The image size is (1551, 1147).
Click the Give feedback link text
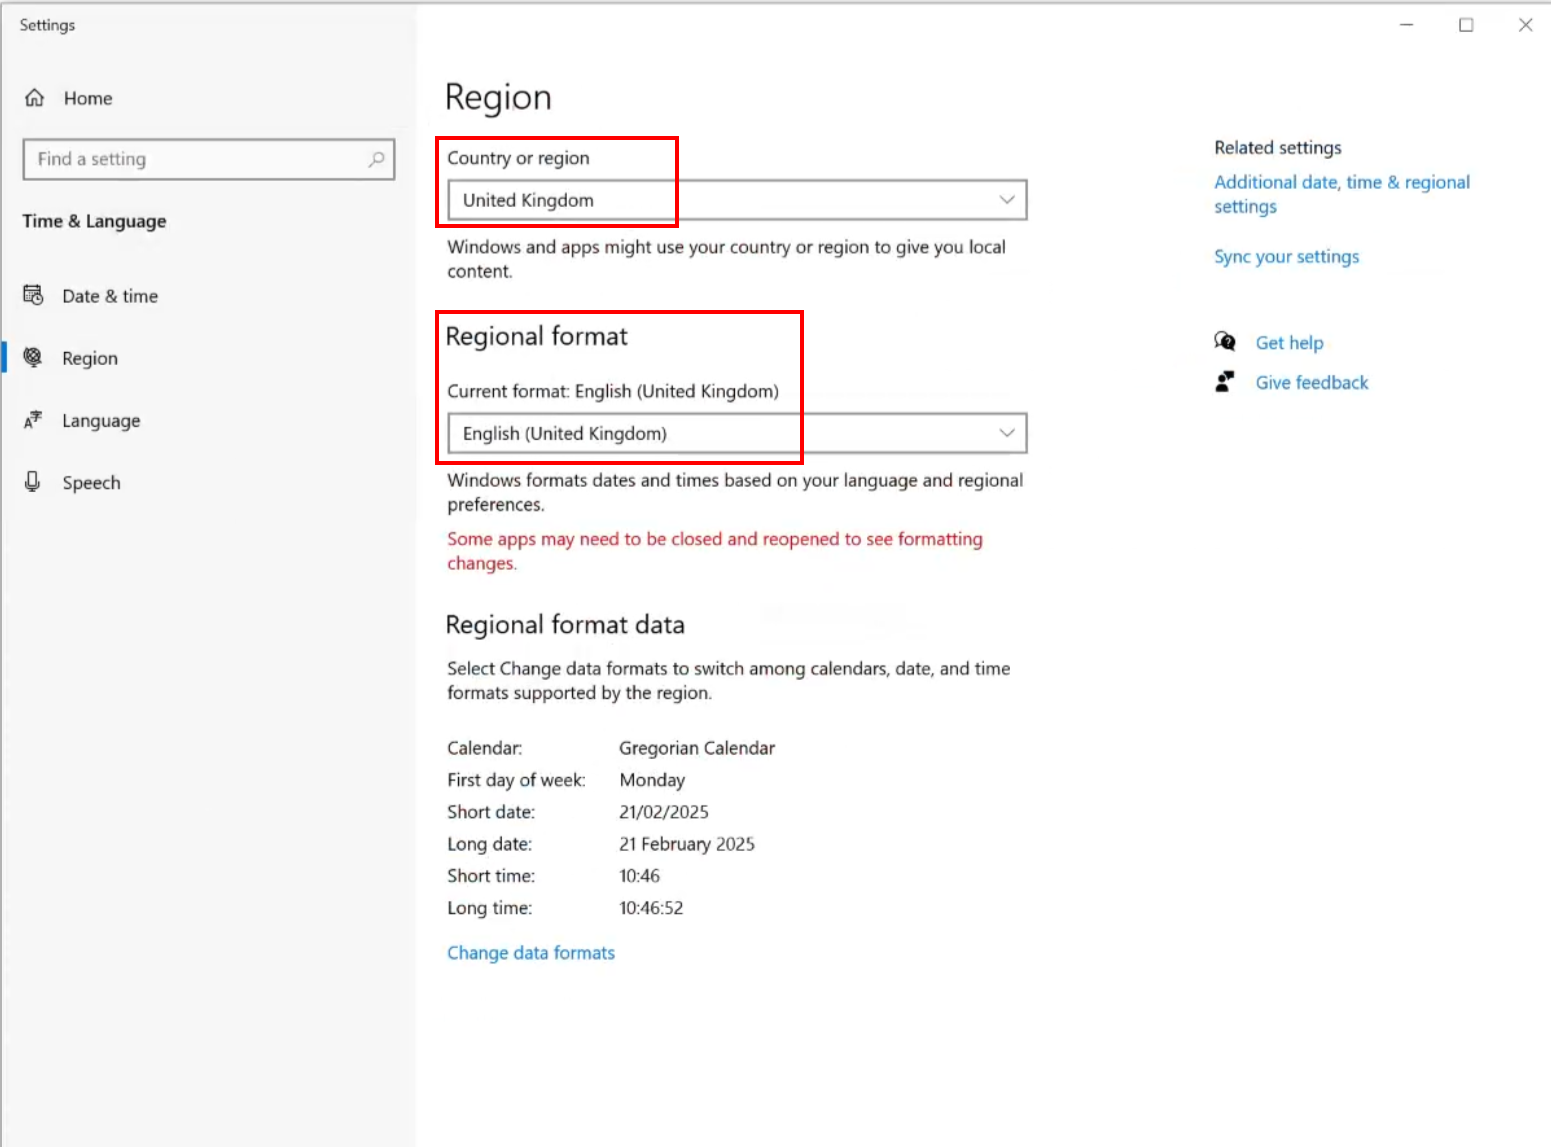click(1311, 382)
